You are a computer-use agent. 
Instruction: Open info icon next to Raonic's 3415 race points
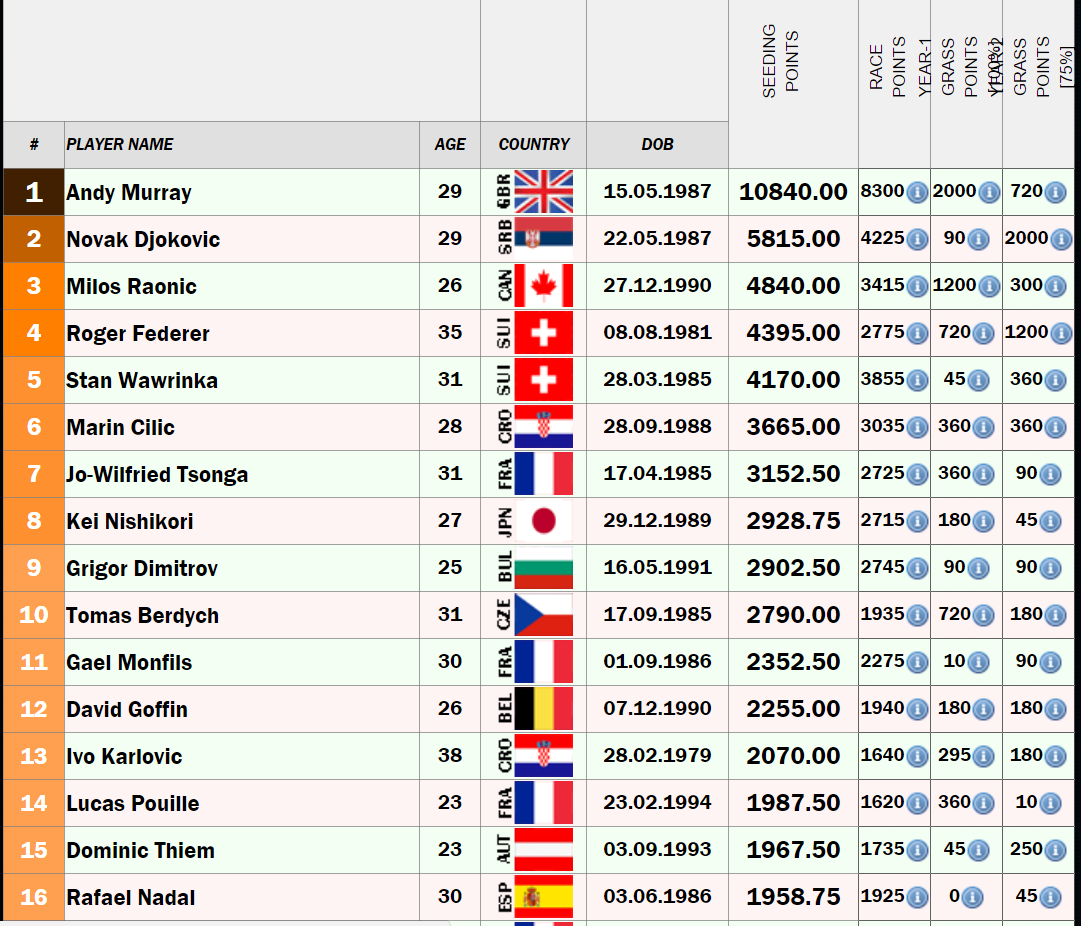[x=916, y=286]
